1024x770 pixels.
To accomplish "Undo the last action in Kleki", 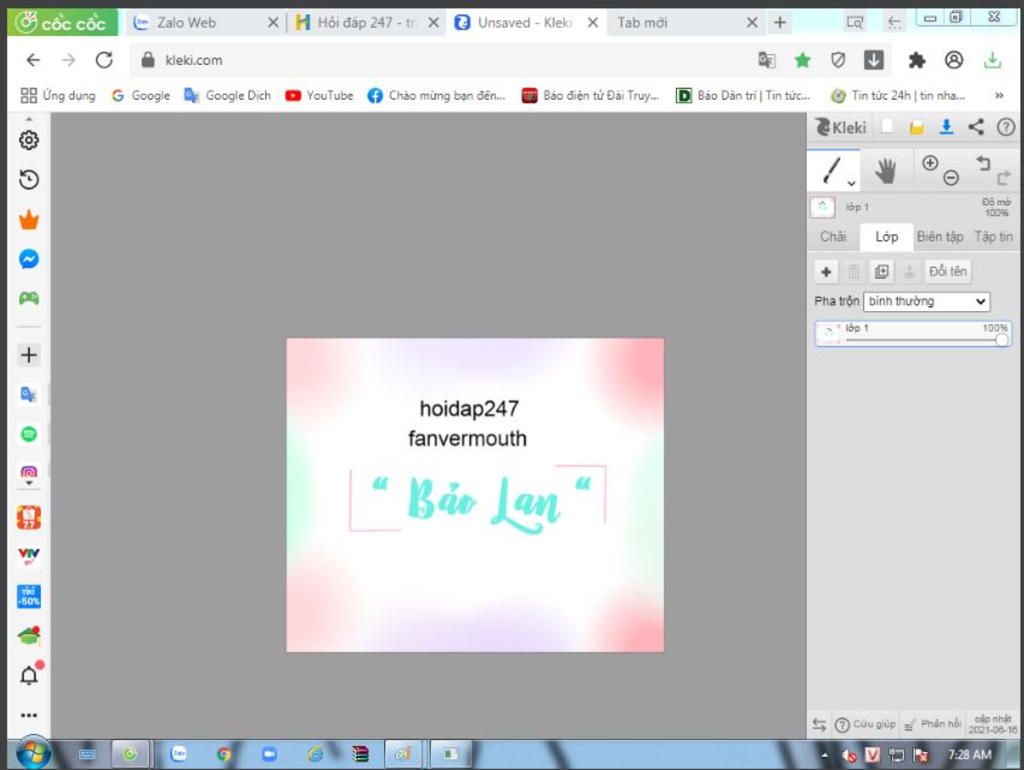I will tap(983, 163).
